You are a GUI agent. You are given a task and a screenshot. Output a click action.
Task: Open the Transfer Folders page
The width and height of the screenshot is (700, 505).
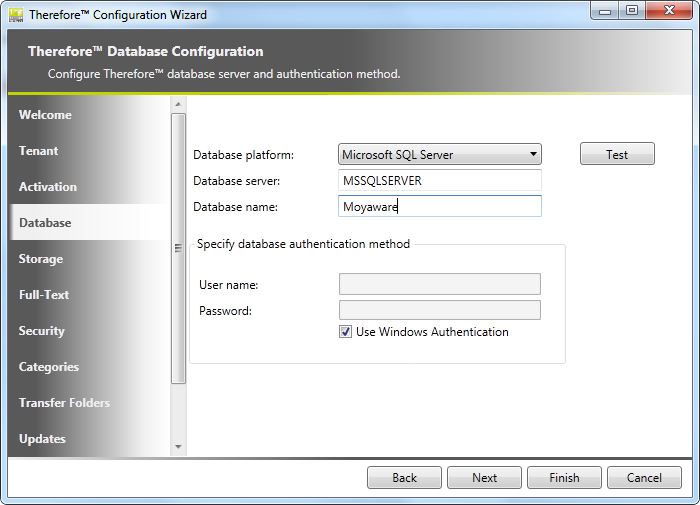[x=64, y=403]
